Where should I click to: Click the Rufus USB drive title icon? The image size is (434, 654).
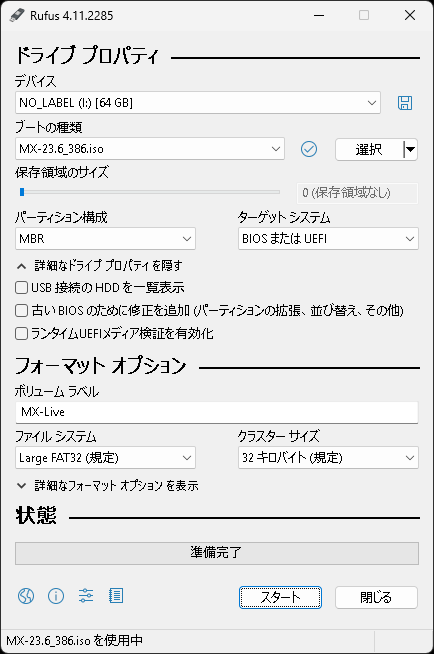point(17,15)
